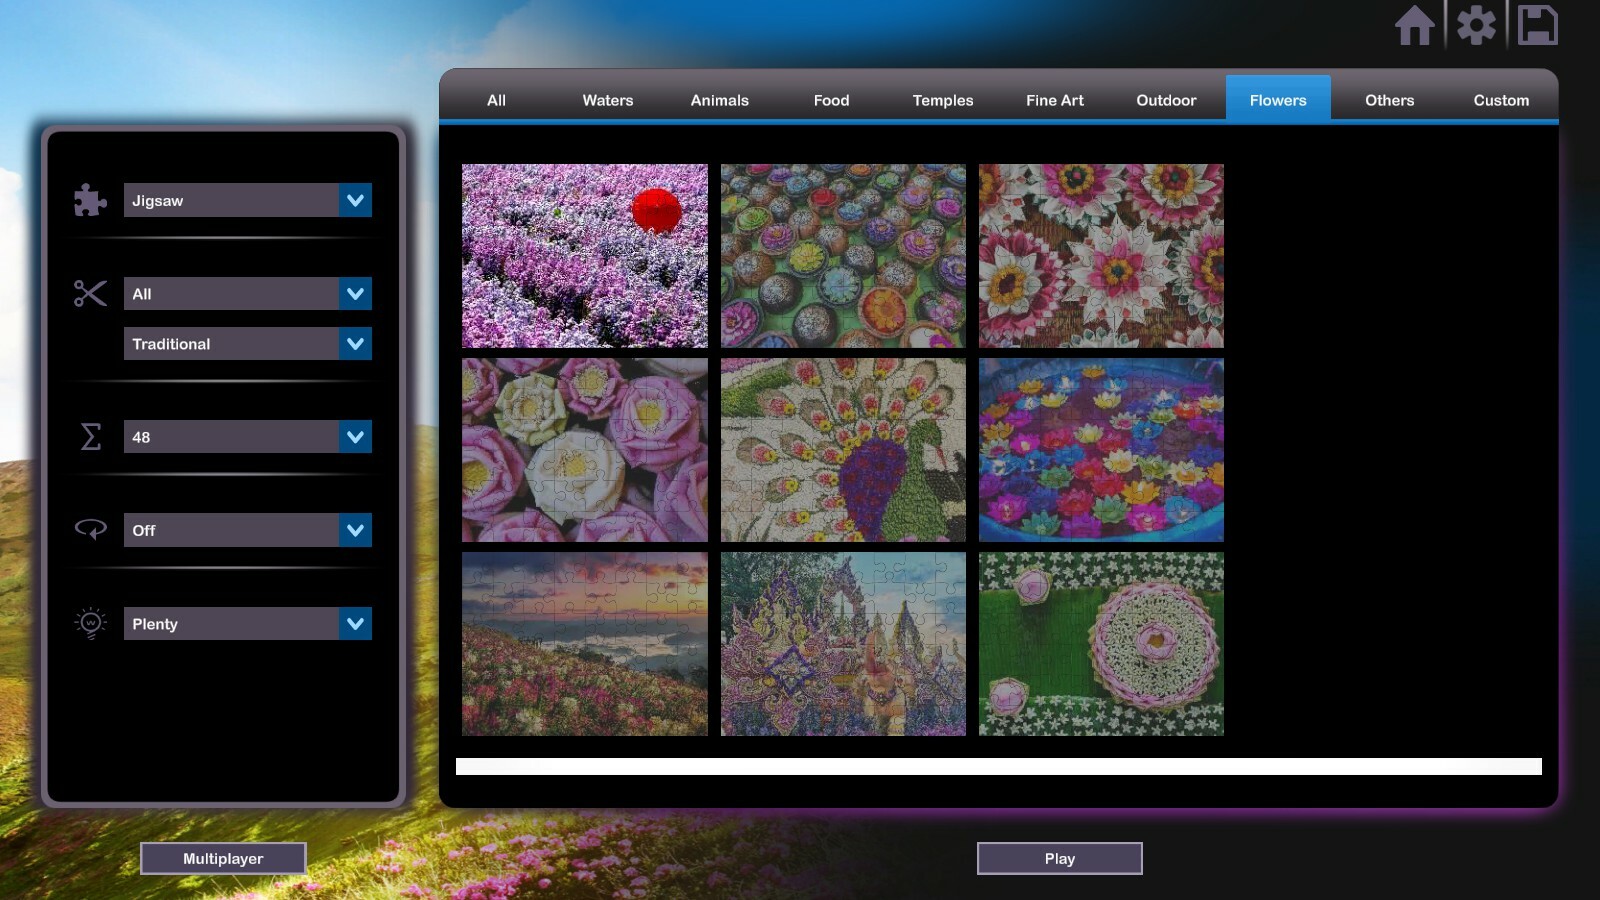Viewport: 1600px width, 900px height.
Task: Select the scissors cut-style icon
Action: tap(89, 293)
